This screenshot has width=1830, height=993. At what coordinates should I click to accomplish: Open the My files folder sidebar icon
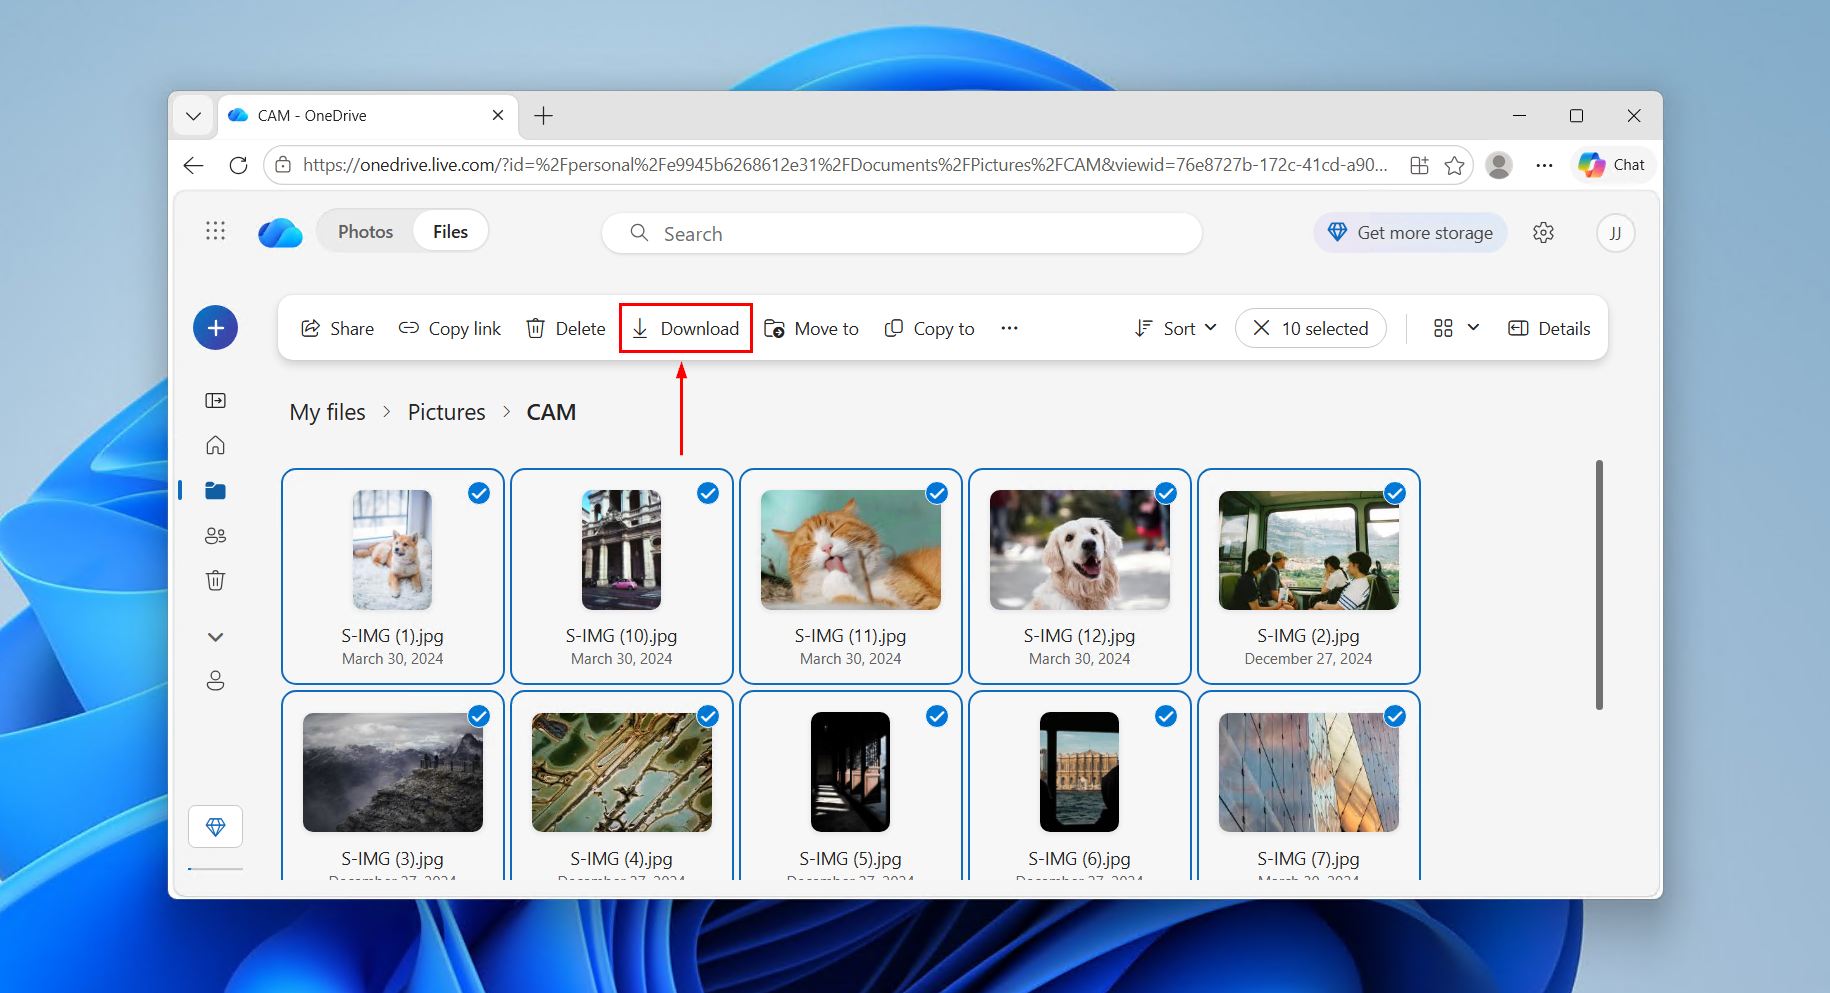pyautogui.click(x=215, y=490)
